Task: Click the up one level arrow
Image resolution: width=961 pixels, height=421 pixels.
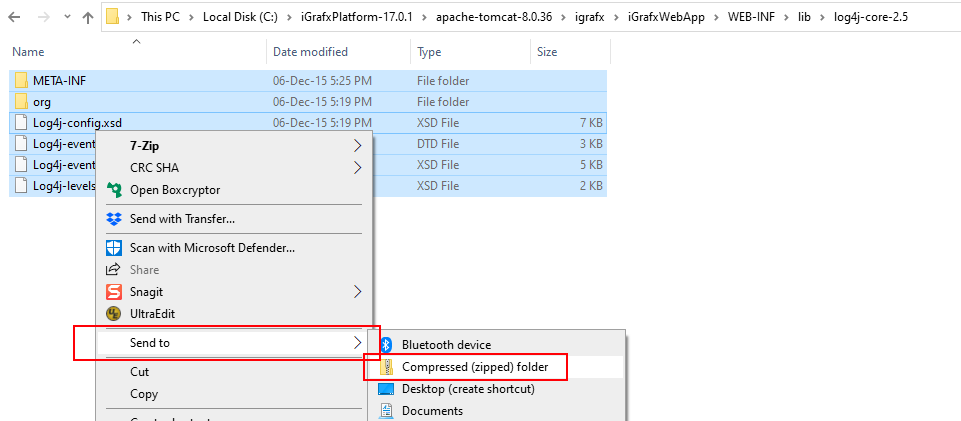Action: (x=87, y=17)
